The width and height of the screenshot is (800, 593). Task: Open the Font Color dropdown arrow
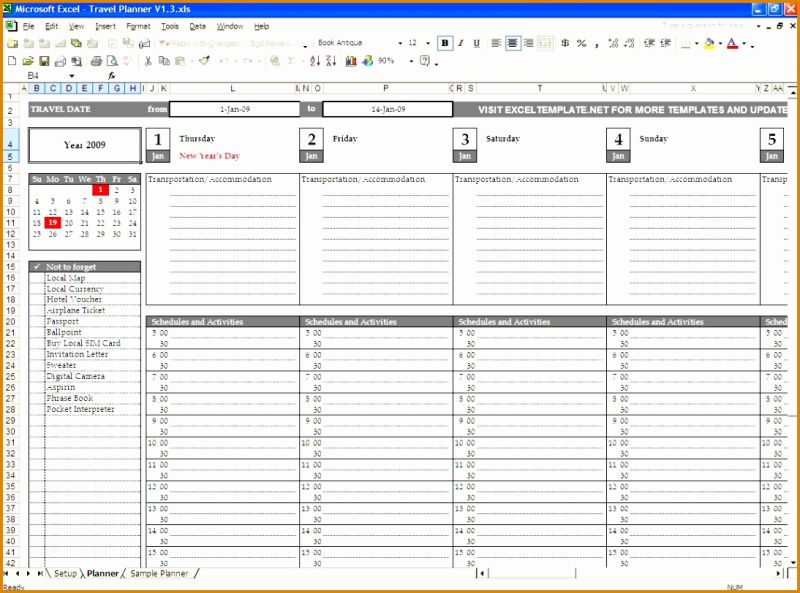pos(744,43)
